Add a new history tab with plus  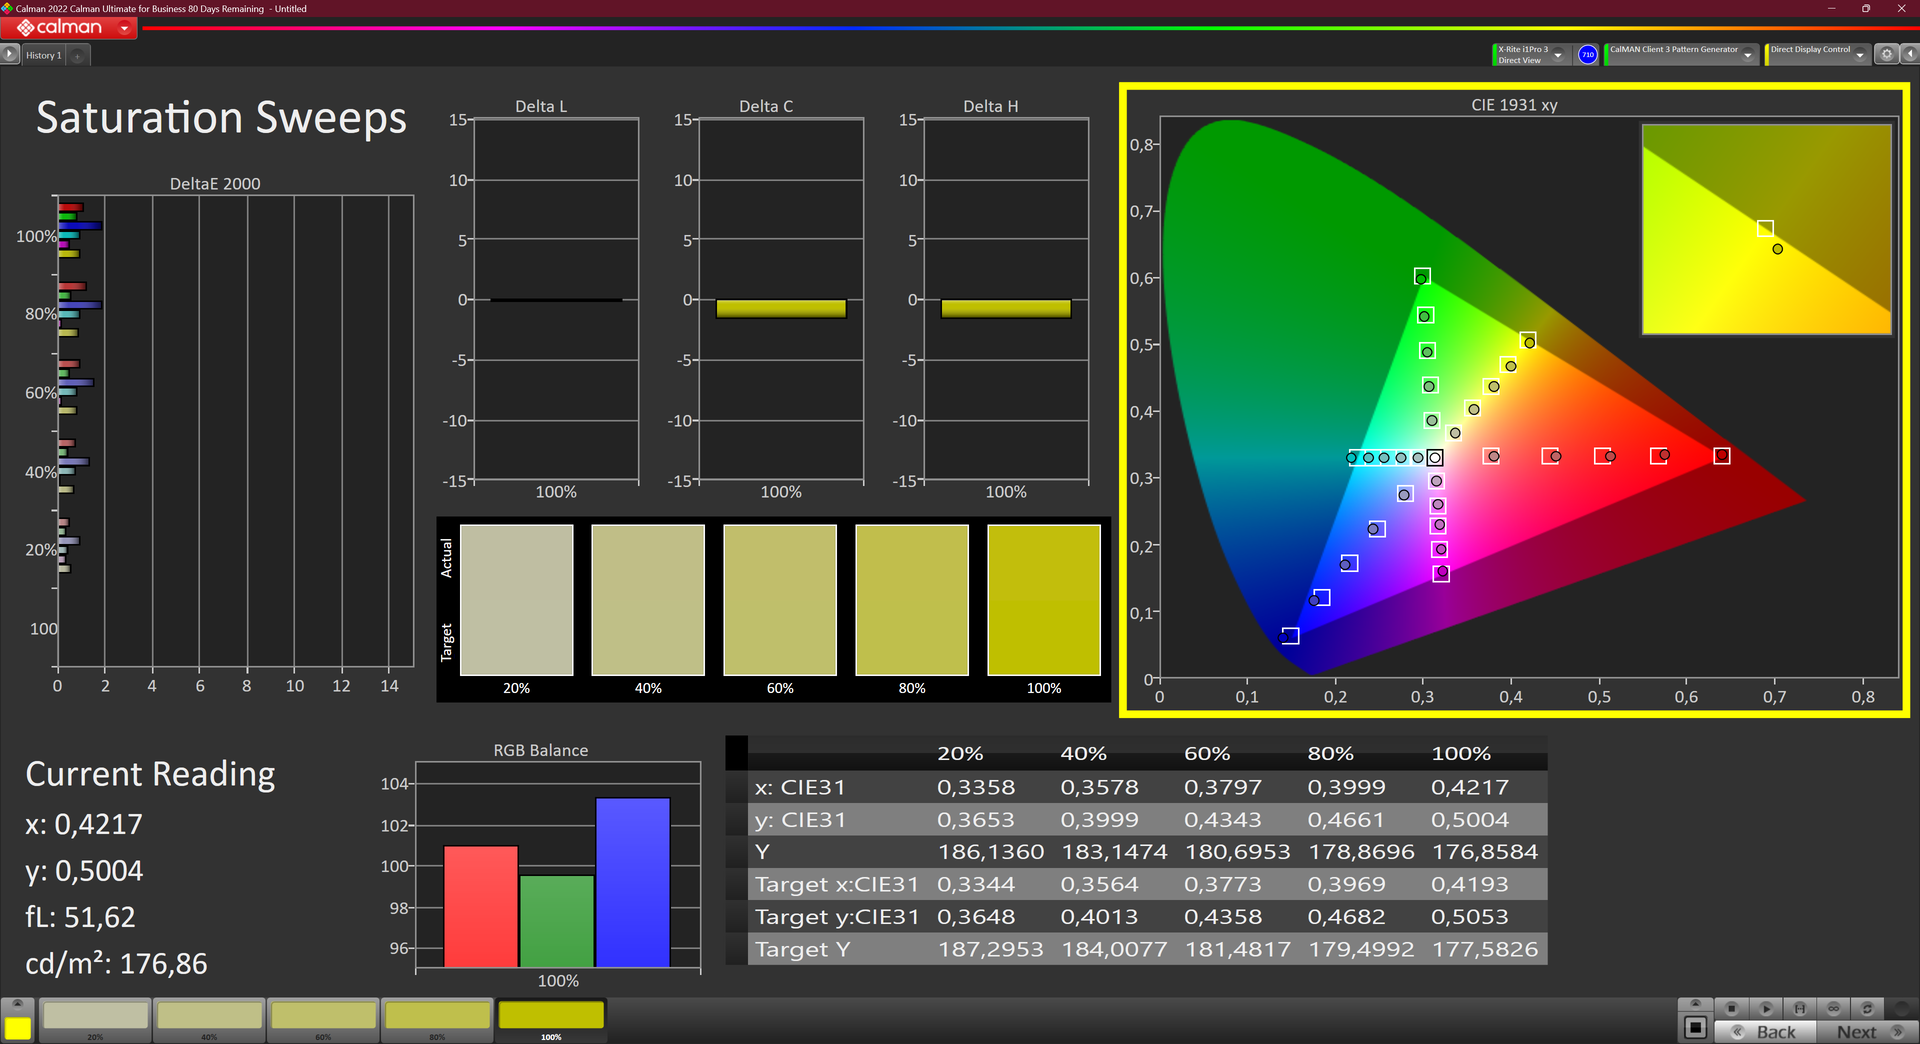click(x=78, y=55)
